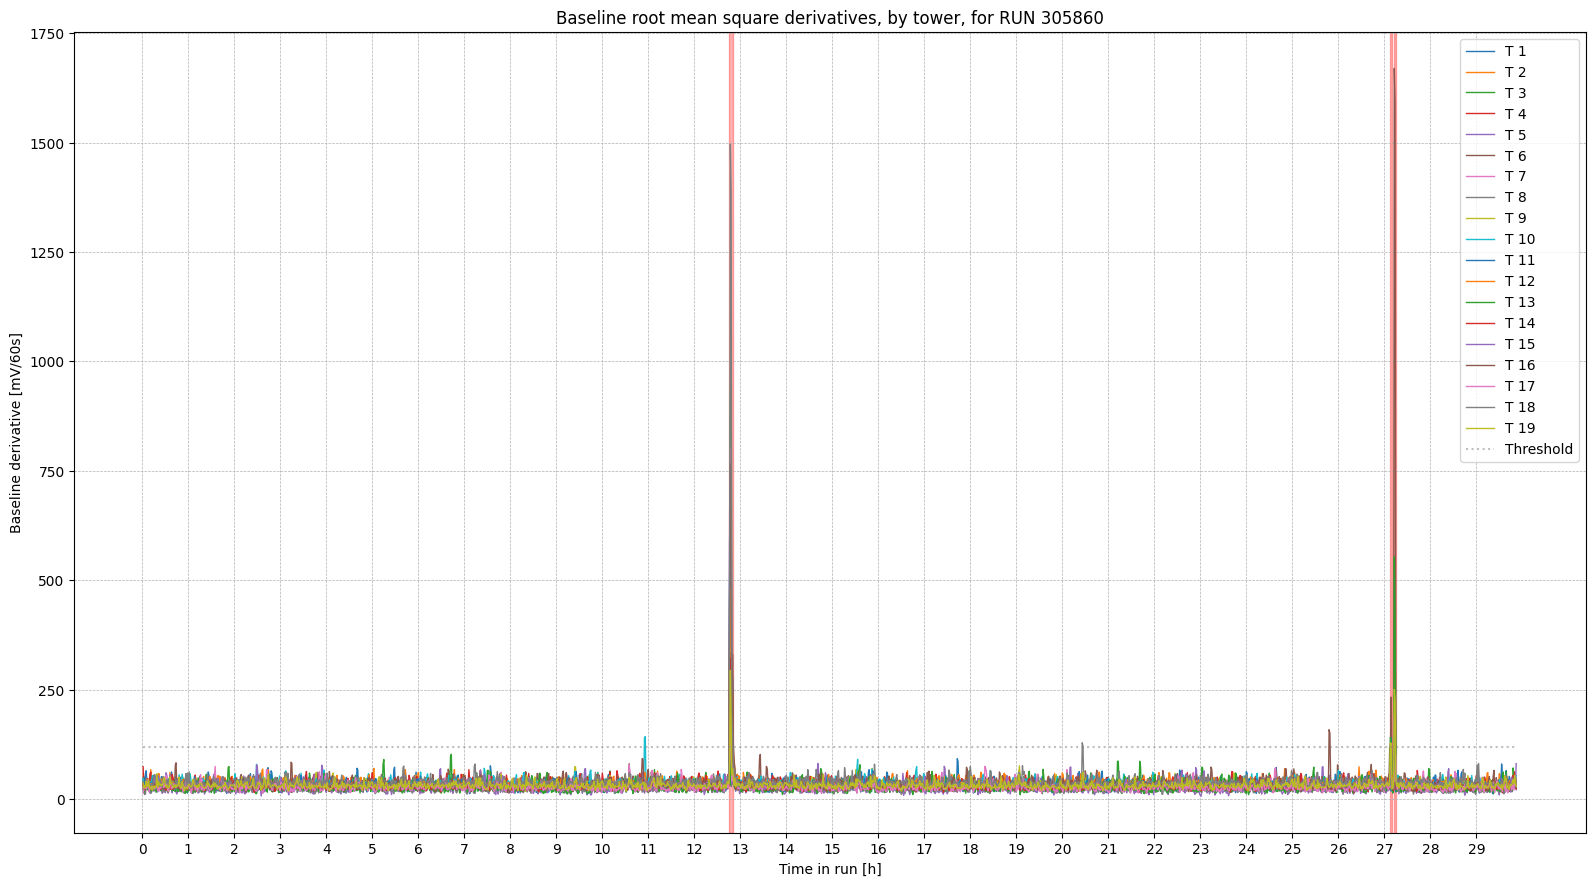
Task: Click the small brown spike before hour 26
Action: [1328, 732]
